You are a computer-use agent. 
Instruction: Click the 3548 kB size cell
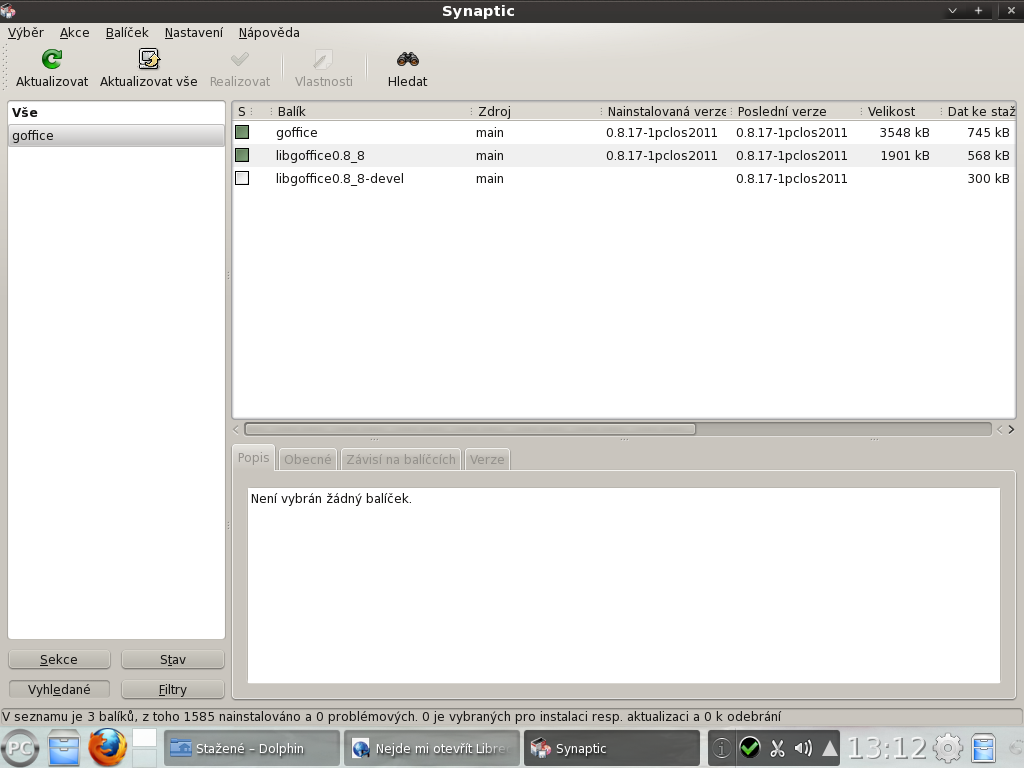[904, 133]
